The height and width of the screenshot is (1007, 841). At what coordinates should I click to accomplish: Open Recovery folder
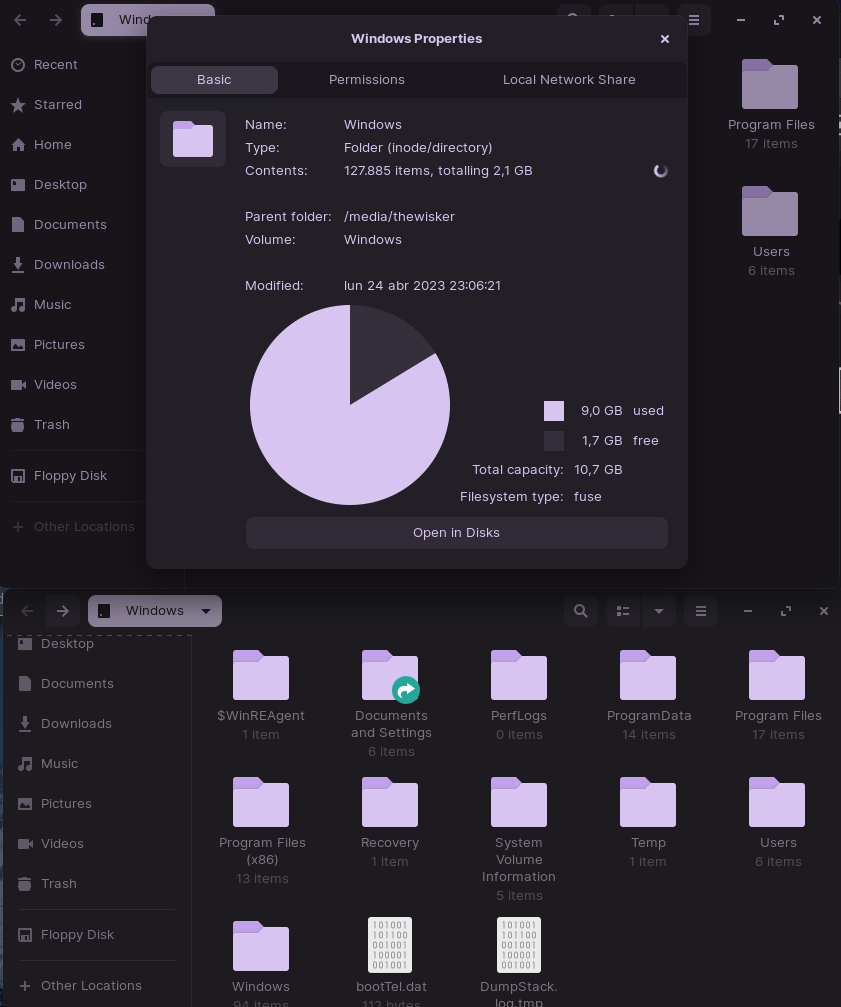click(x=390, y=823)
